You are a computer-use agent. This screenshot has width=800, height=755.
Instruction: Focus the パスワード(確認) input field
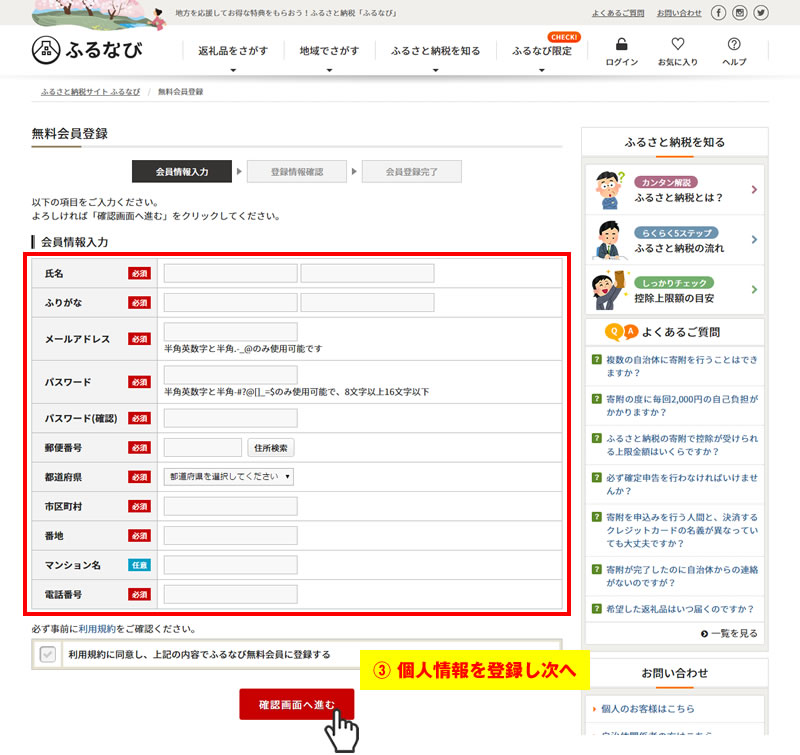pos(231,418)
